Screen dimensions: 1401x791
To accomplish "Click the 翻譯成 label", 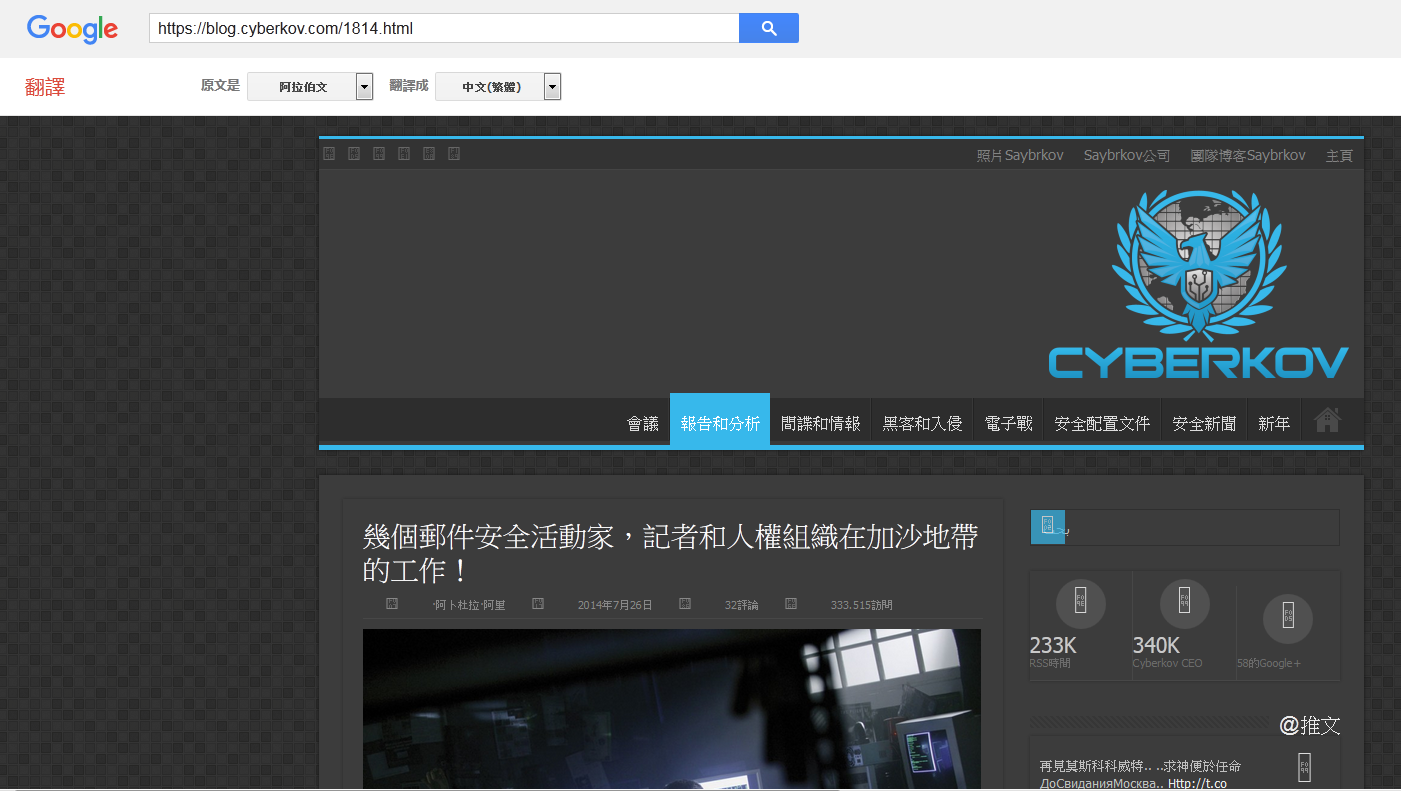I will (x=409, y=86).
